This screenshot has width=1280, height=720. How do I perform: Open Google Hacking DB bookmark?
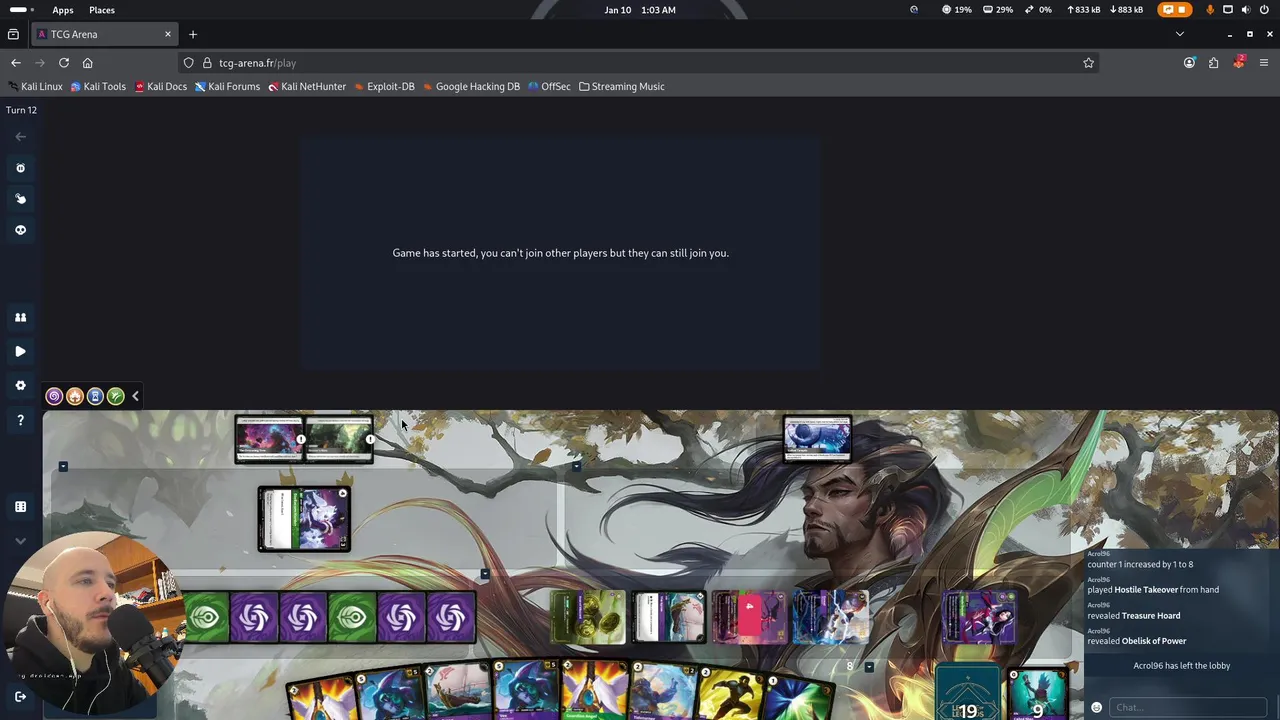[471, 86]
